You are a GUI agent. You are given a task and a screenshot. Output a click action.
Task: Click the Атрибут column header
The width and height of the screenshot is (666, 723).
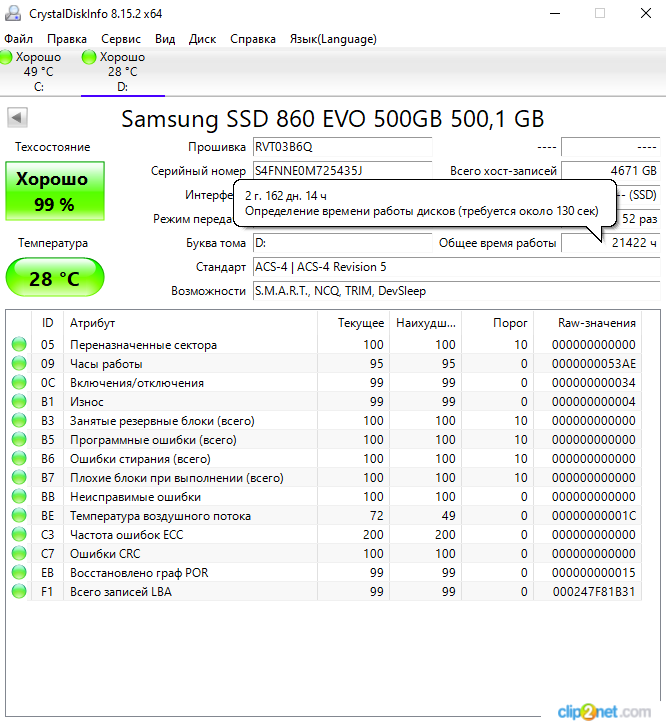93,323
